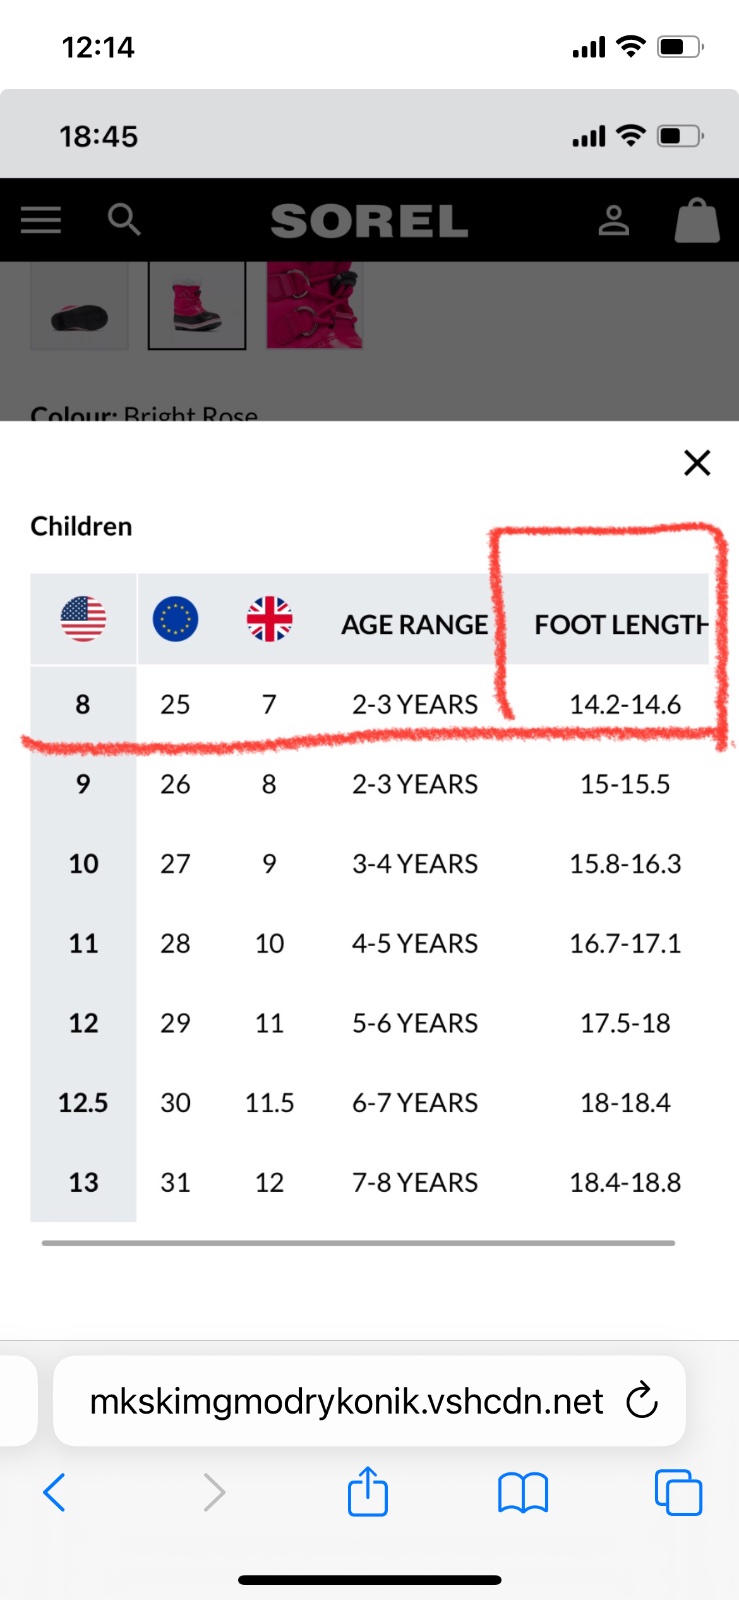The height and width of the screenshot is (1600, 739).
Task: Tap the SOREL logo
Action: click(369, 221)
